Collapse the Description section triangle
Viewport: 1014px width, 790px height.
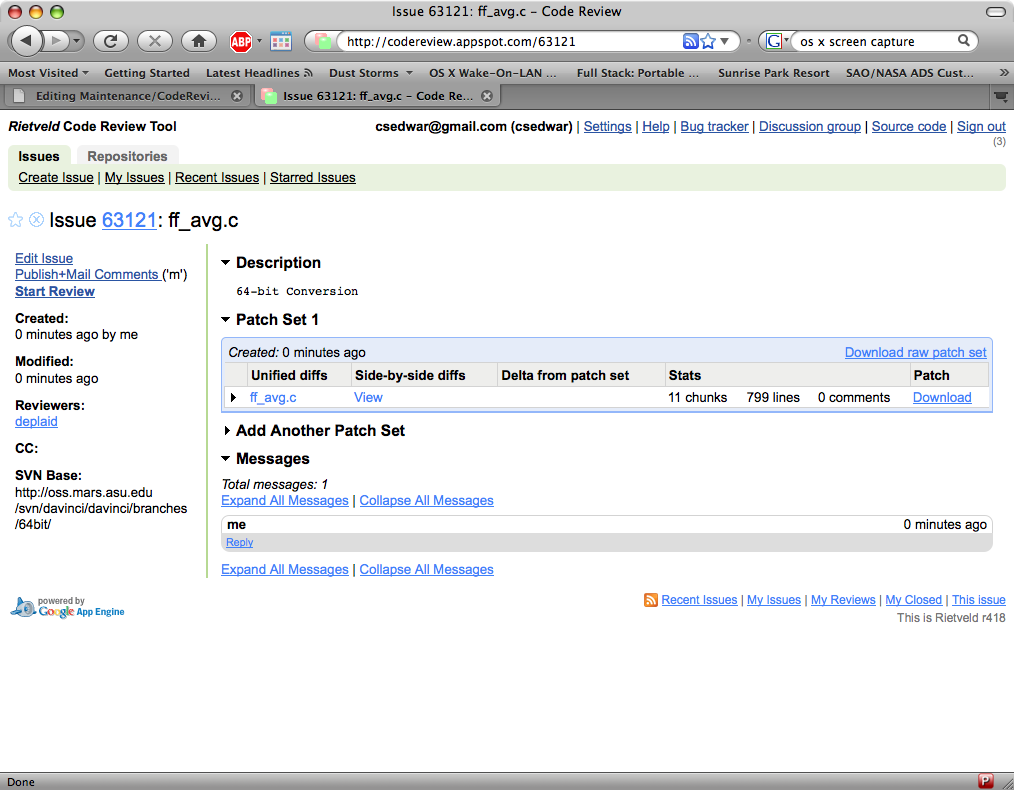coord(226,262)
